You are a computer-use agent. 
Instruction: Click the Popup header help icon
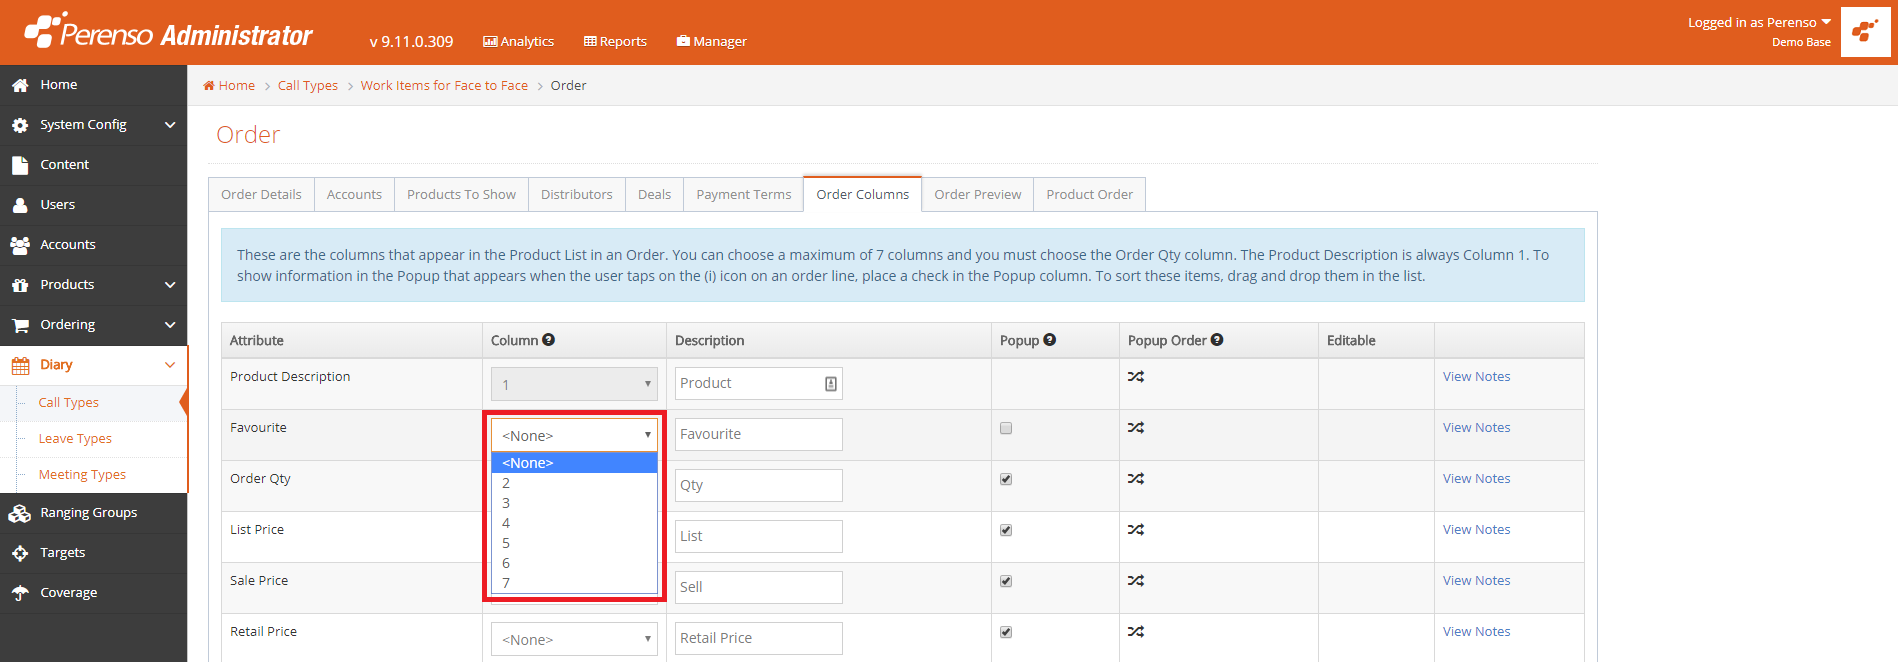[x=1049, y=340]
